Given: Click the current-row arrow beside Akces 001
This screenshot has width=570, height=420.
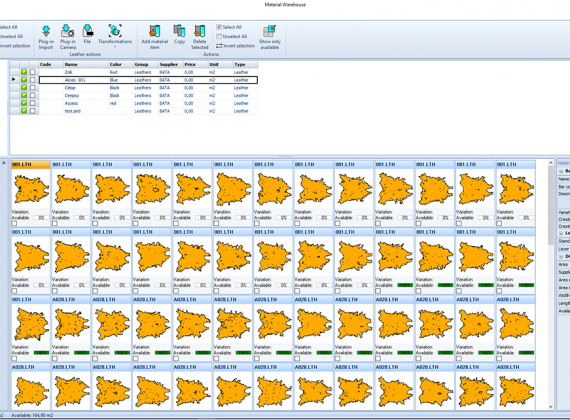Looking at the screenshot, I should (x=14, y=79).
